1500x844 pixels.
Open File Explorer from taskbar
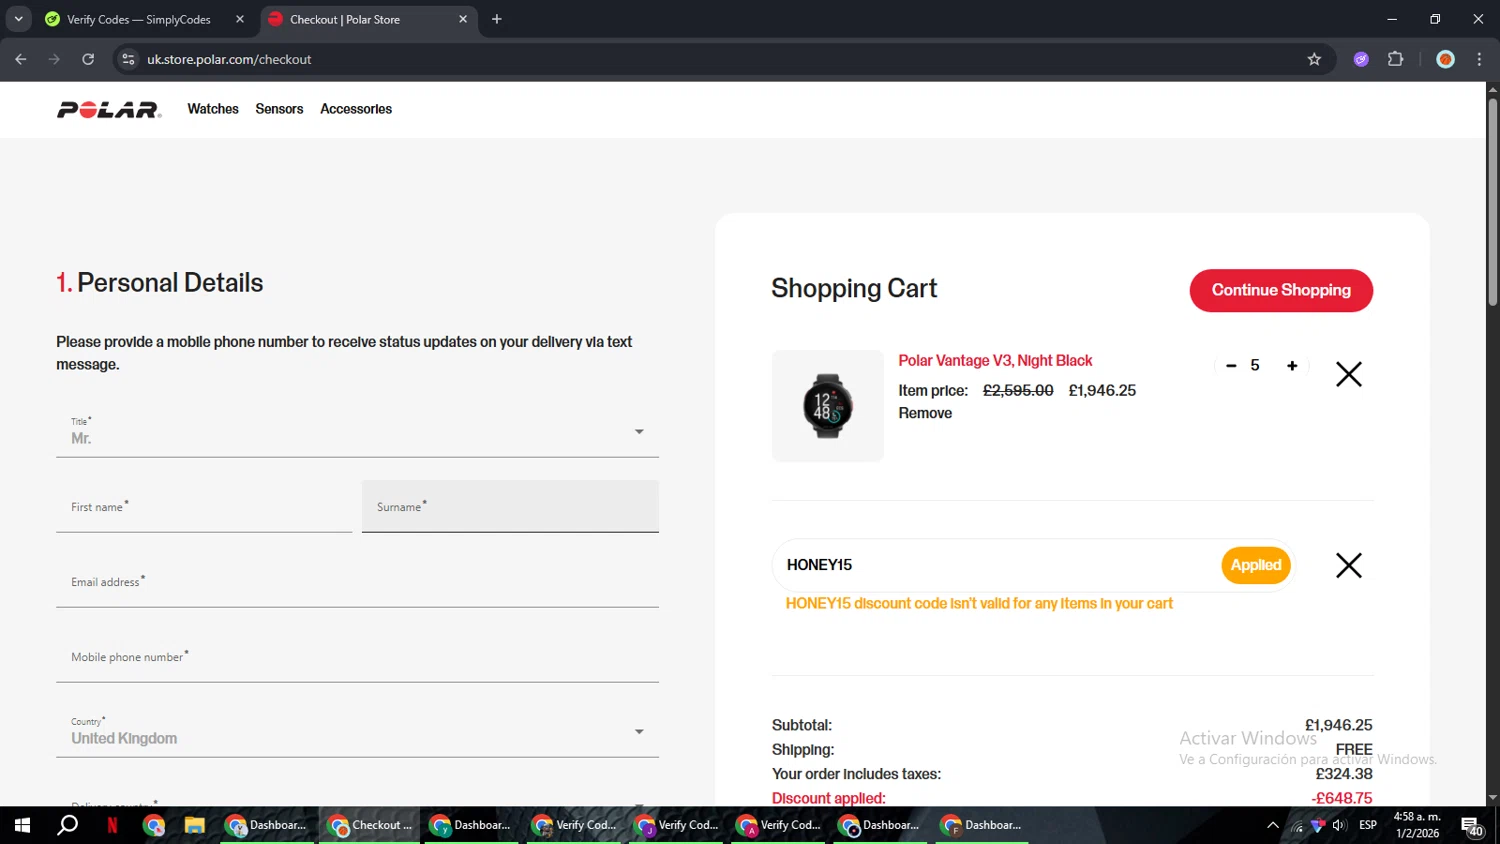point(194,825)
